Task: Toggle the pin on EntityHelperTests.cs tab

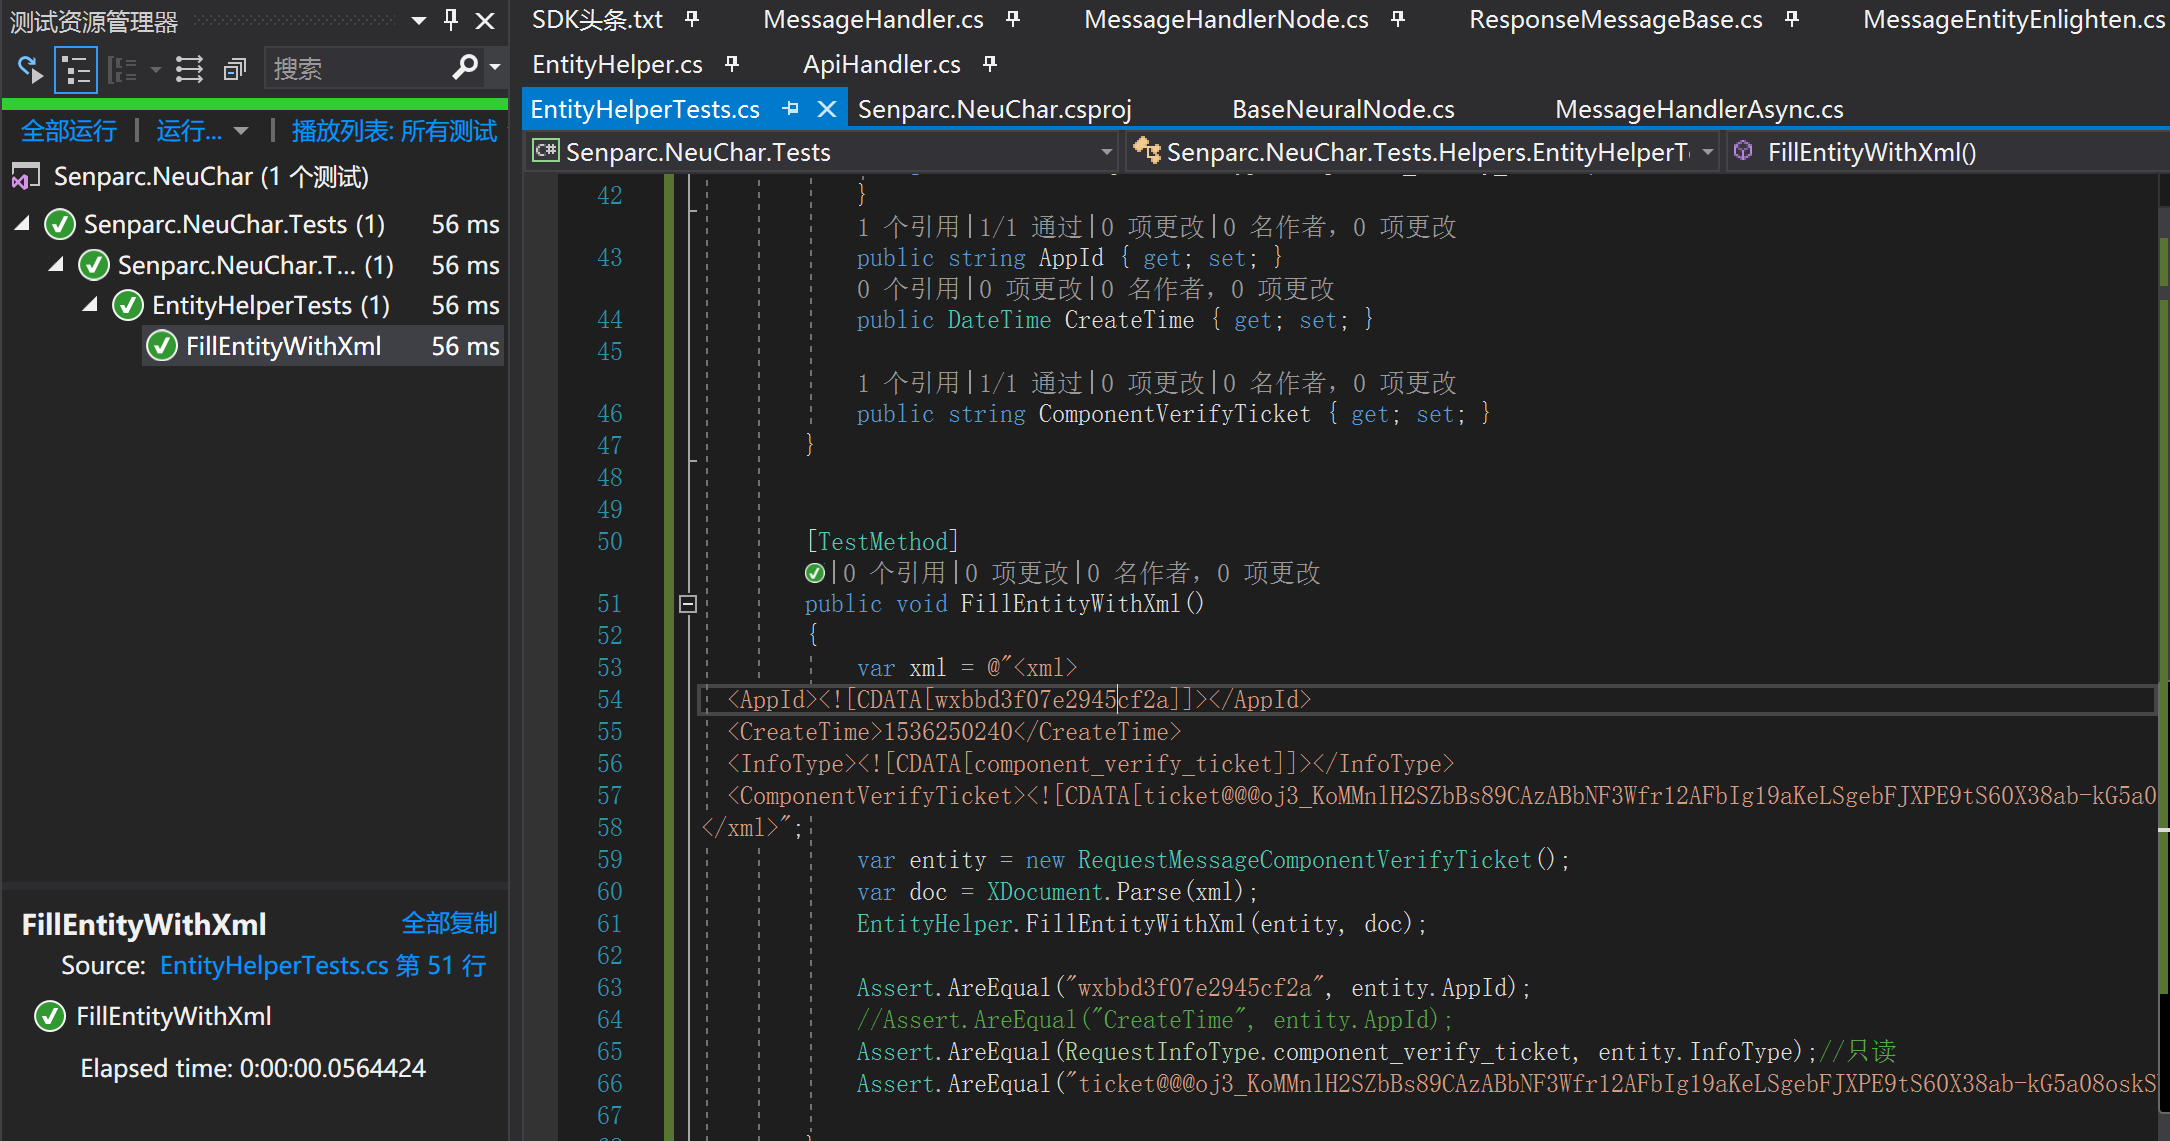Action: pyautogui.click(x=790, y=109)
